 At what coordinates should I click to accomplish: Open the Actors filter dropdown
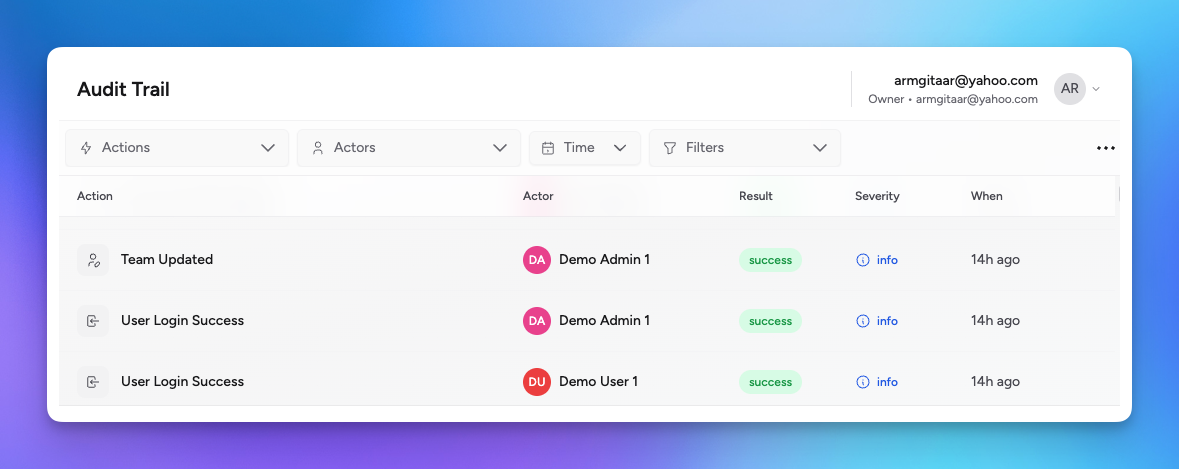[408, 148]
